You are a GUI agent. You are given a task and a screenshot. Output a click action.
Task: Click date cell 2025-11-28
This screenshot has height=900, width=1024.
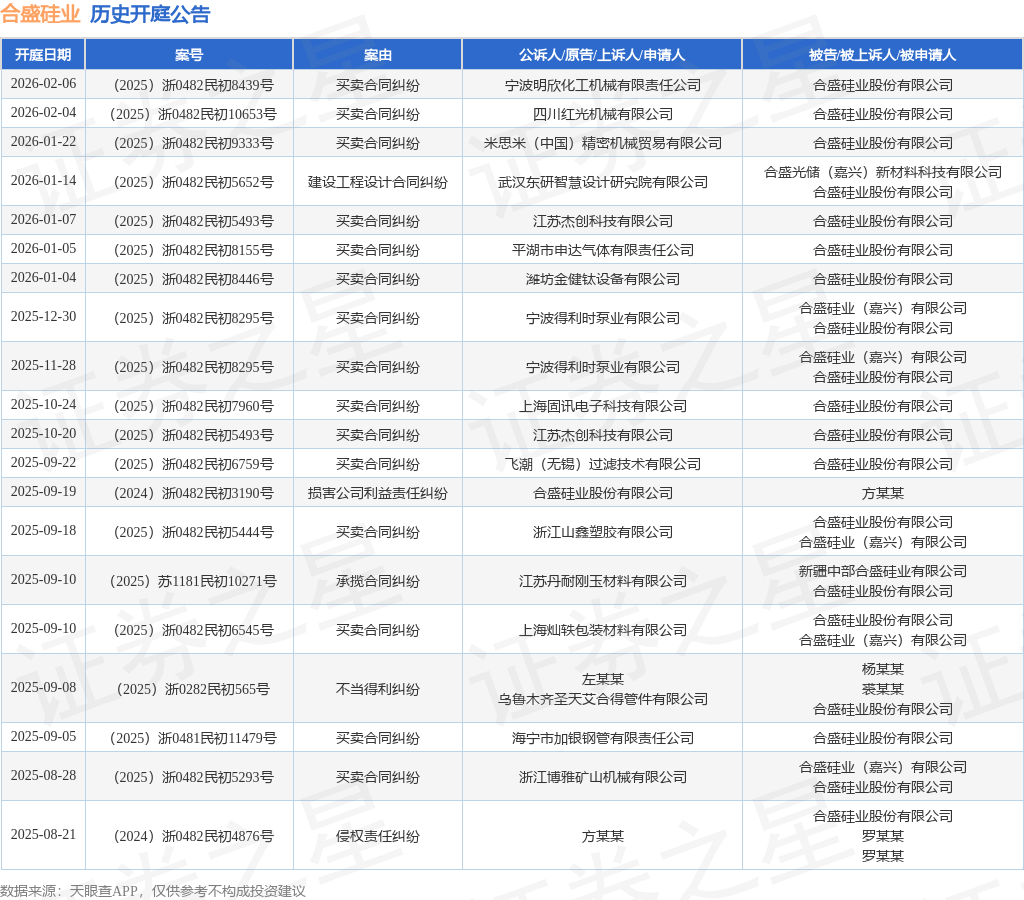[x=43, y=365]
